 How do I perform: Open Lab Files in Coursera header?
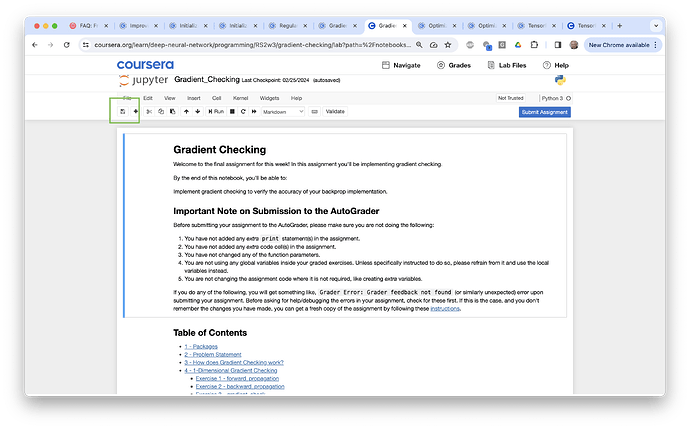point(506,65)
